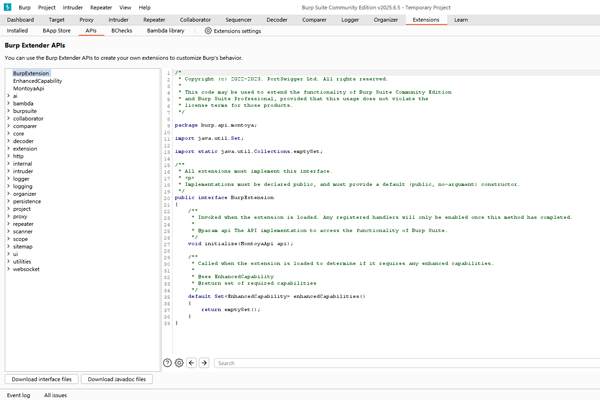
Task: Open the View menu
Action: [125, 7]
